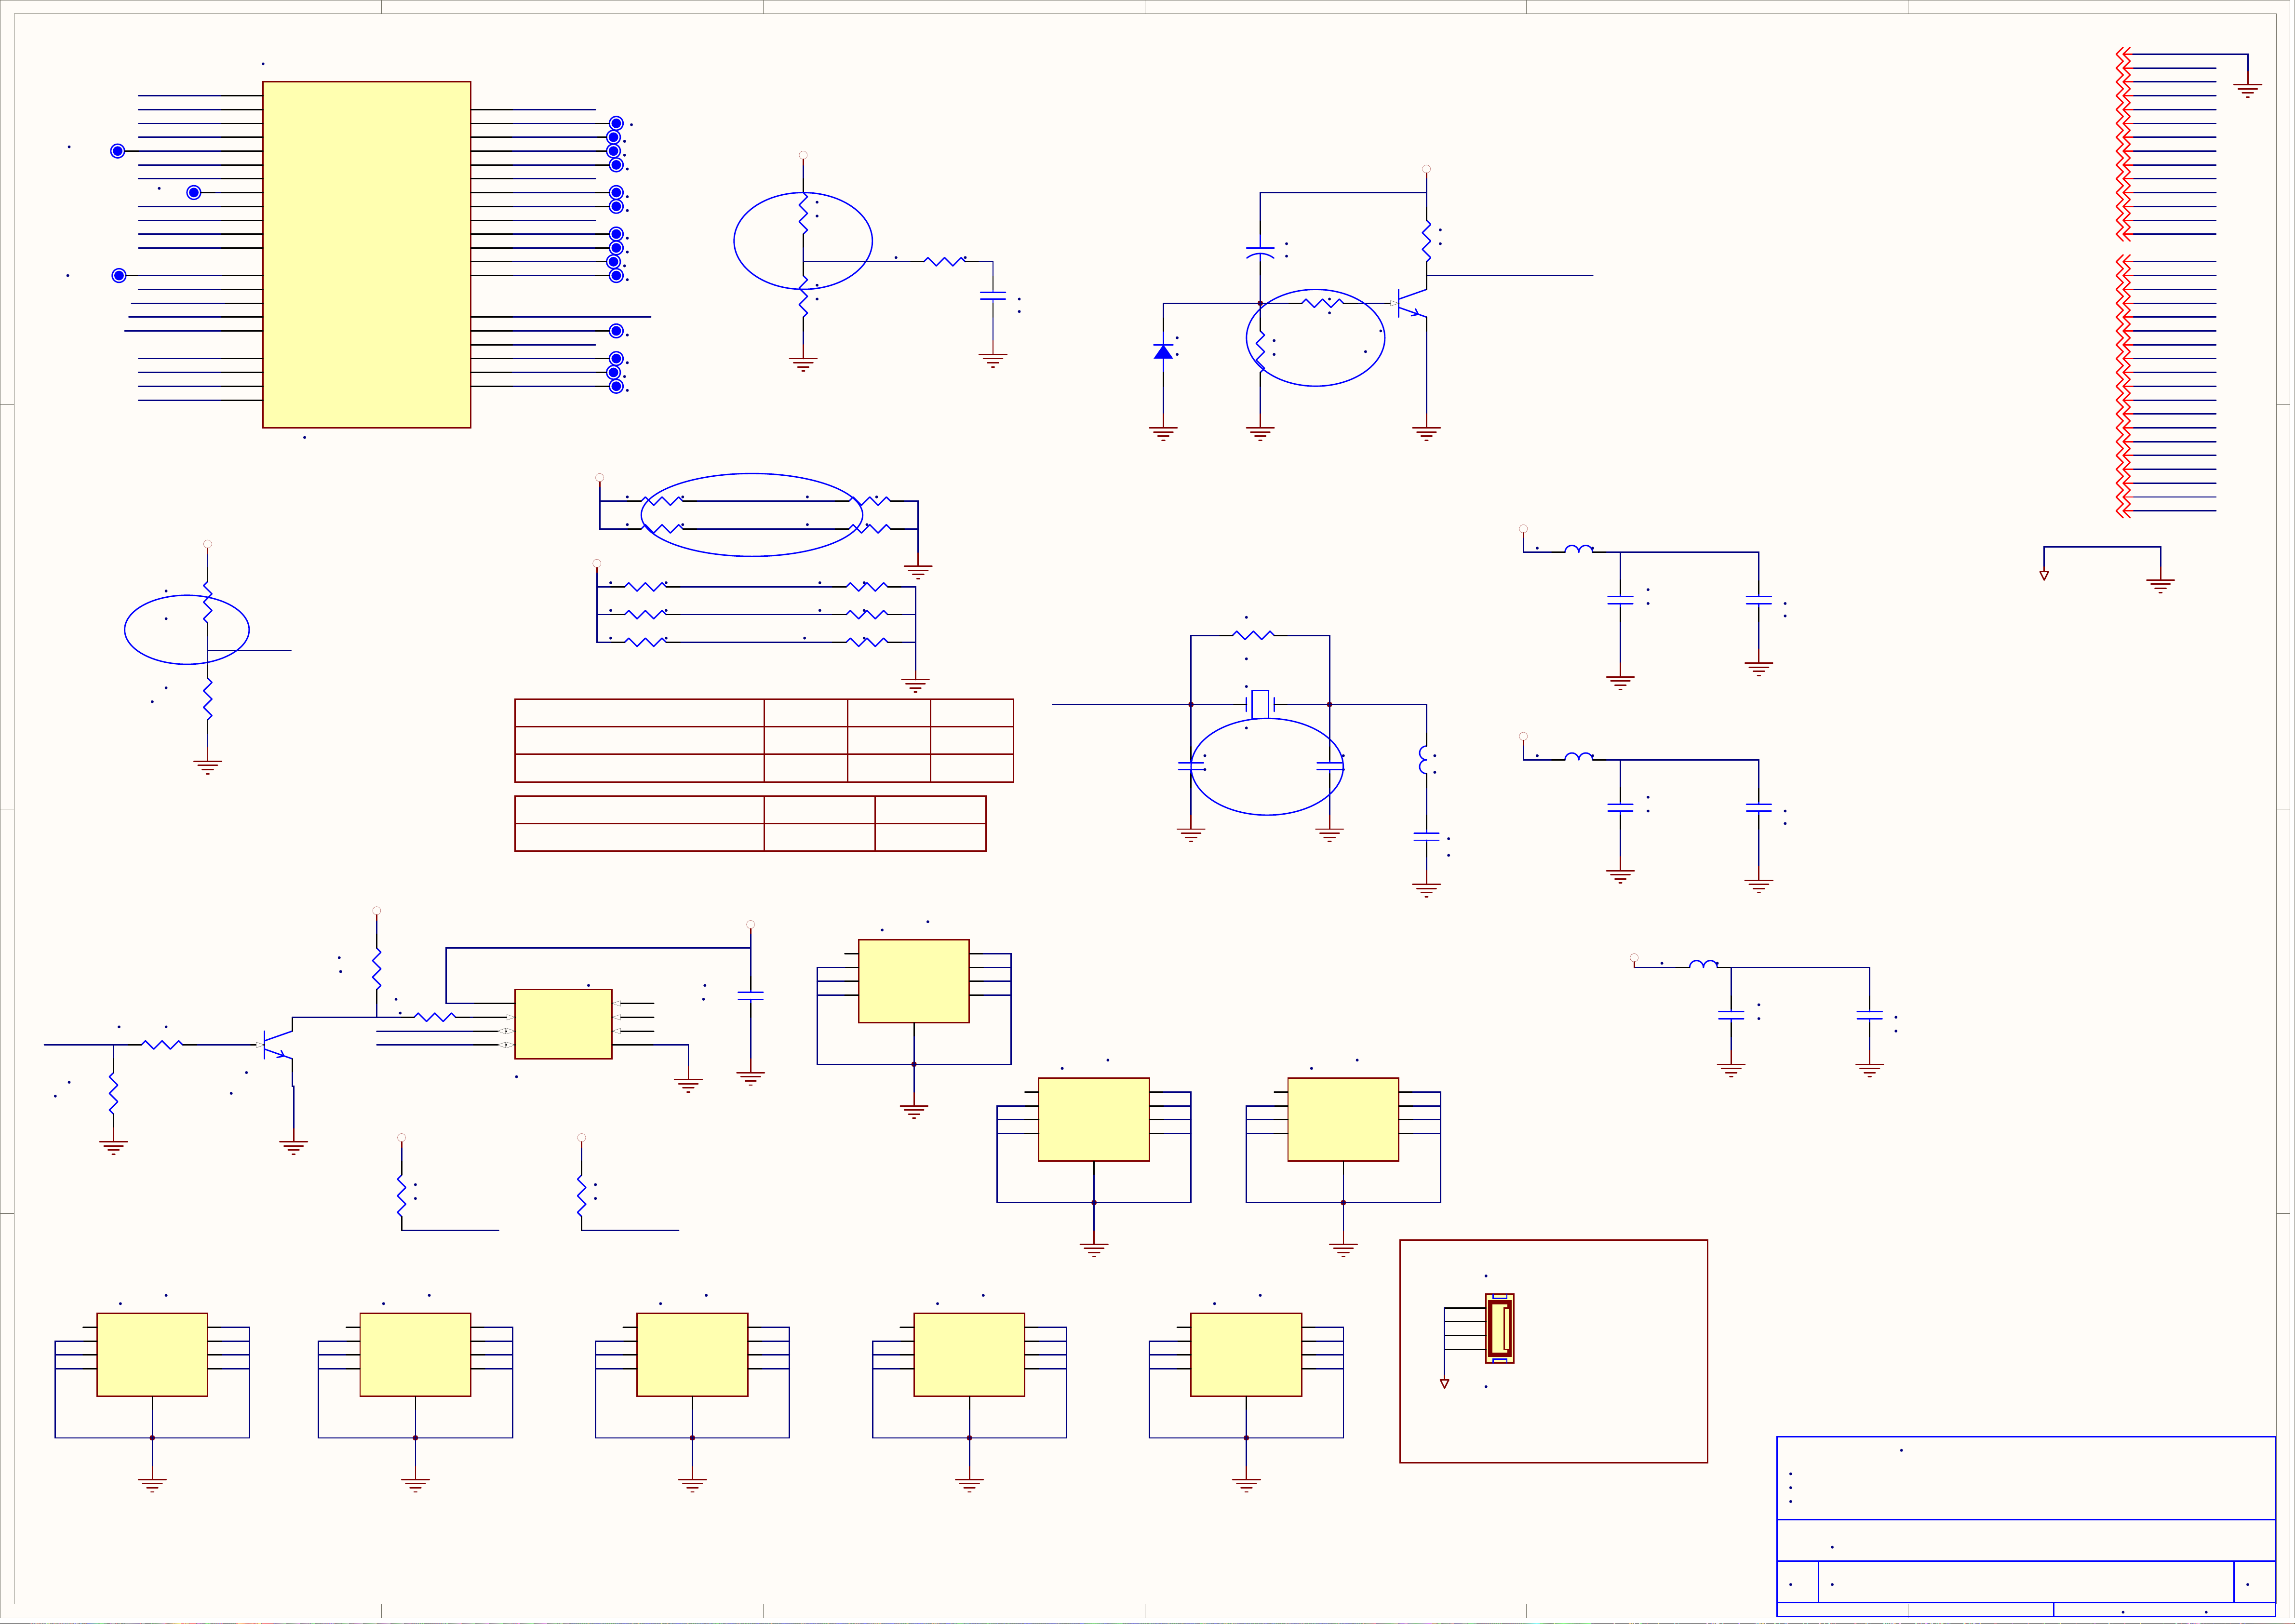Image resolution: width=2295 pixels, height=1624 pixels.
Task: Select the crystal oscillator symbol
Action: pos(1260,704)
